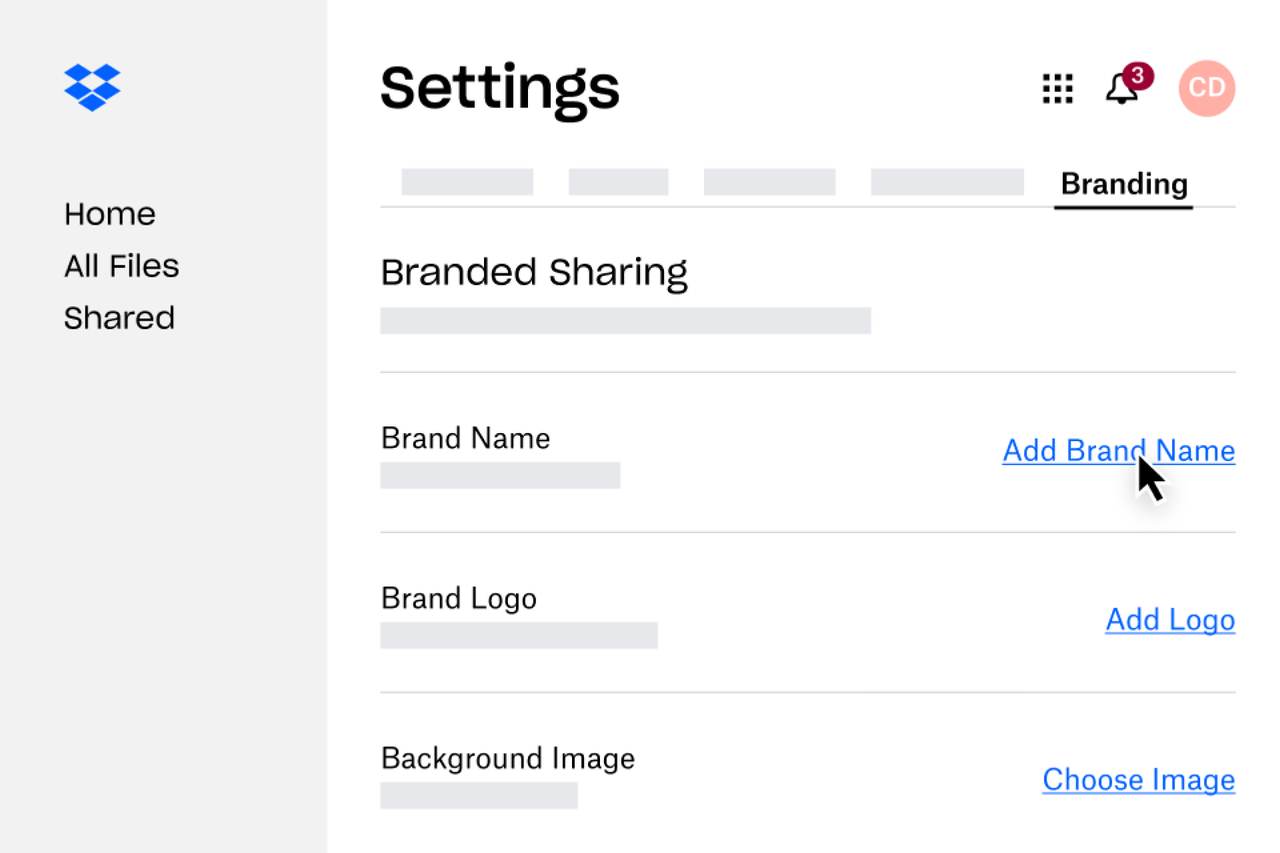Image resolution: width=1280 pixels, height=853 pixels.
Task: Select Shared in the sidebar
Action: coord(119,318)
